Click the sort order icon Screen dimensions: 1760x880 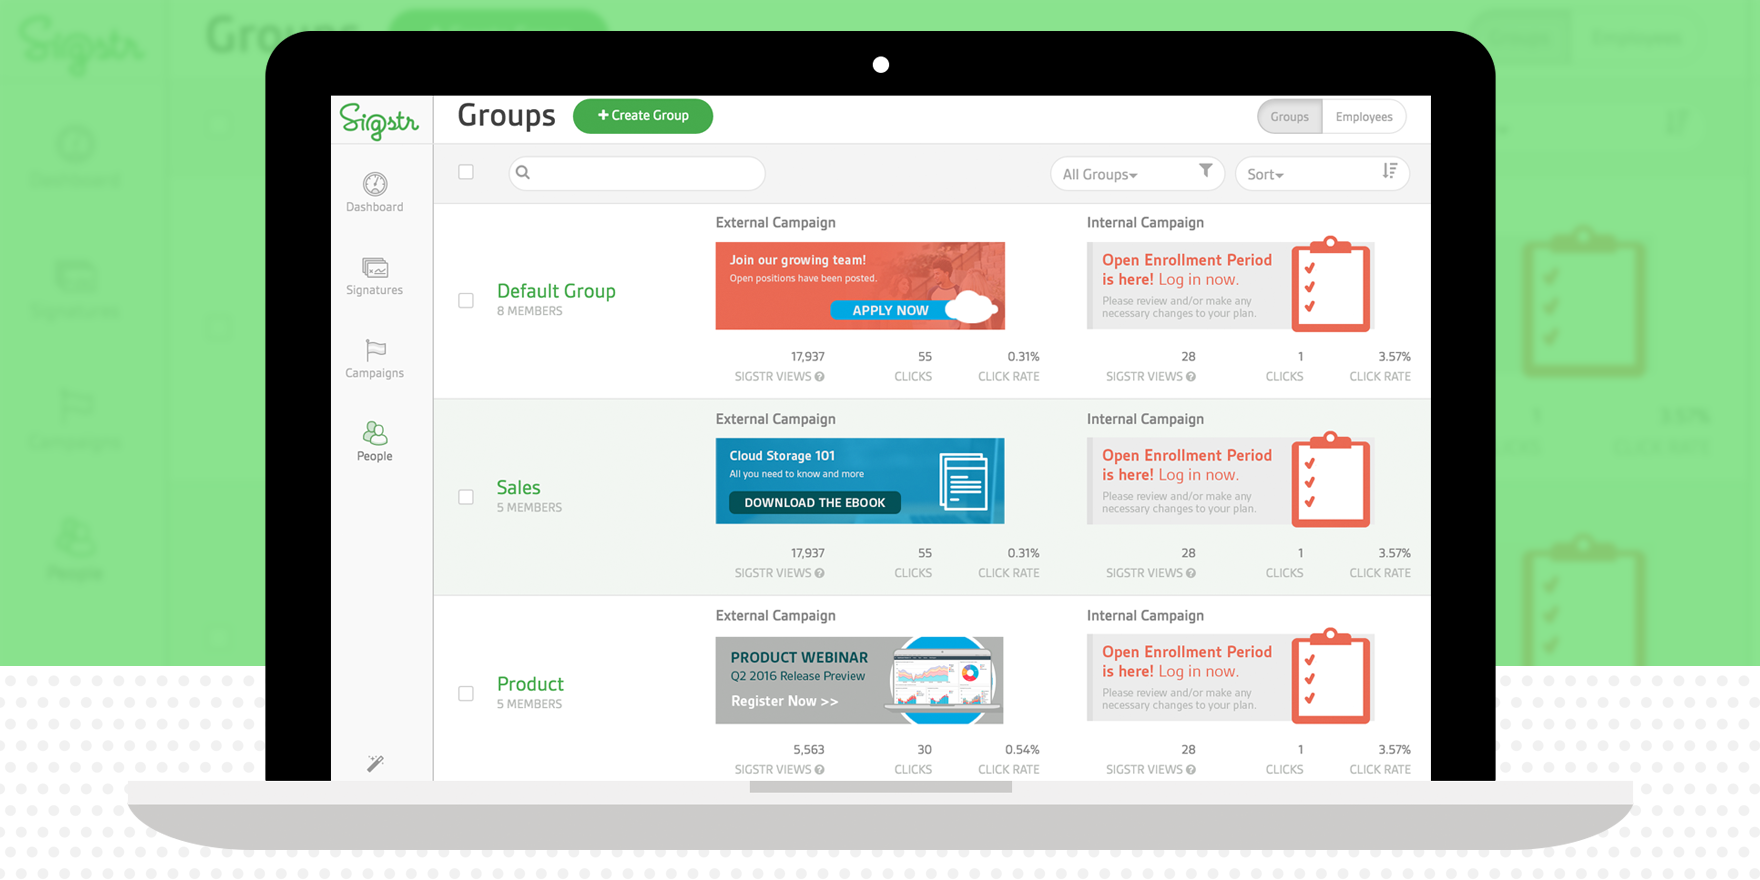(1390, 171)
